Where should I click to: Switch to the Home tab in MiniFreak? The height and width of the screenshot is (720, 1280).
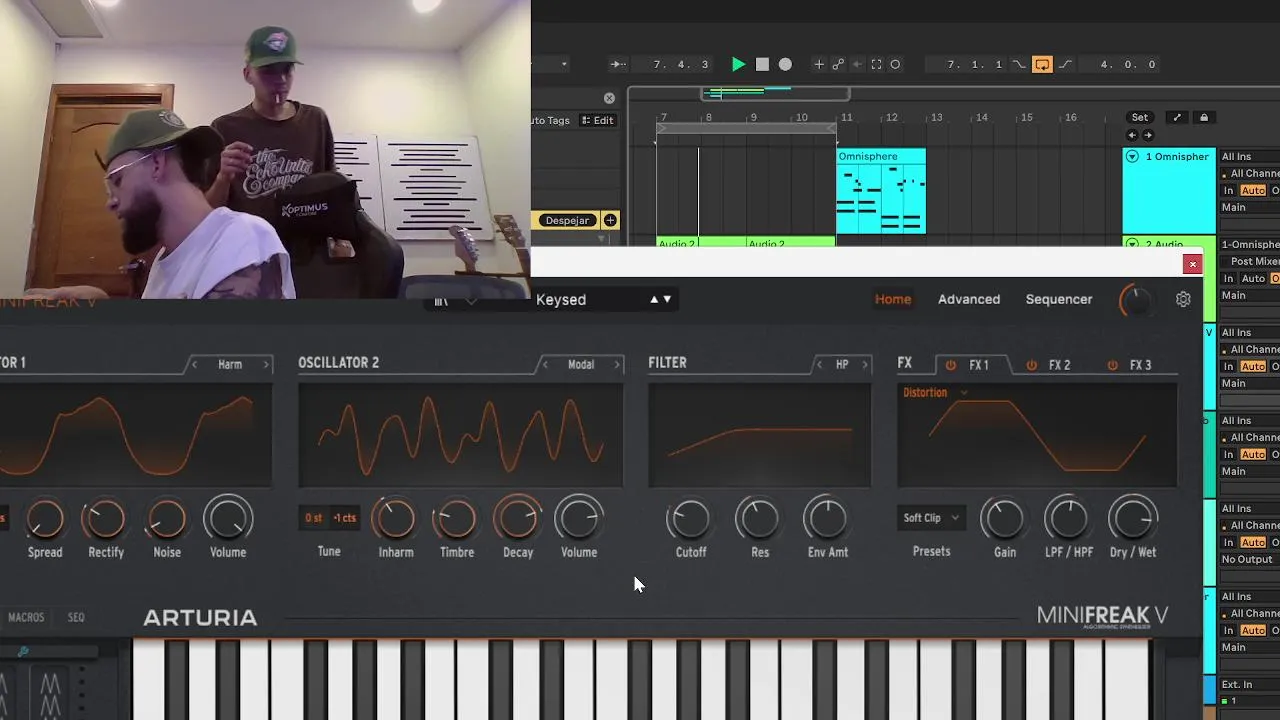click(x=893, y=299)
